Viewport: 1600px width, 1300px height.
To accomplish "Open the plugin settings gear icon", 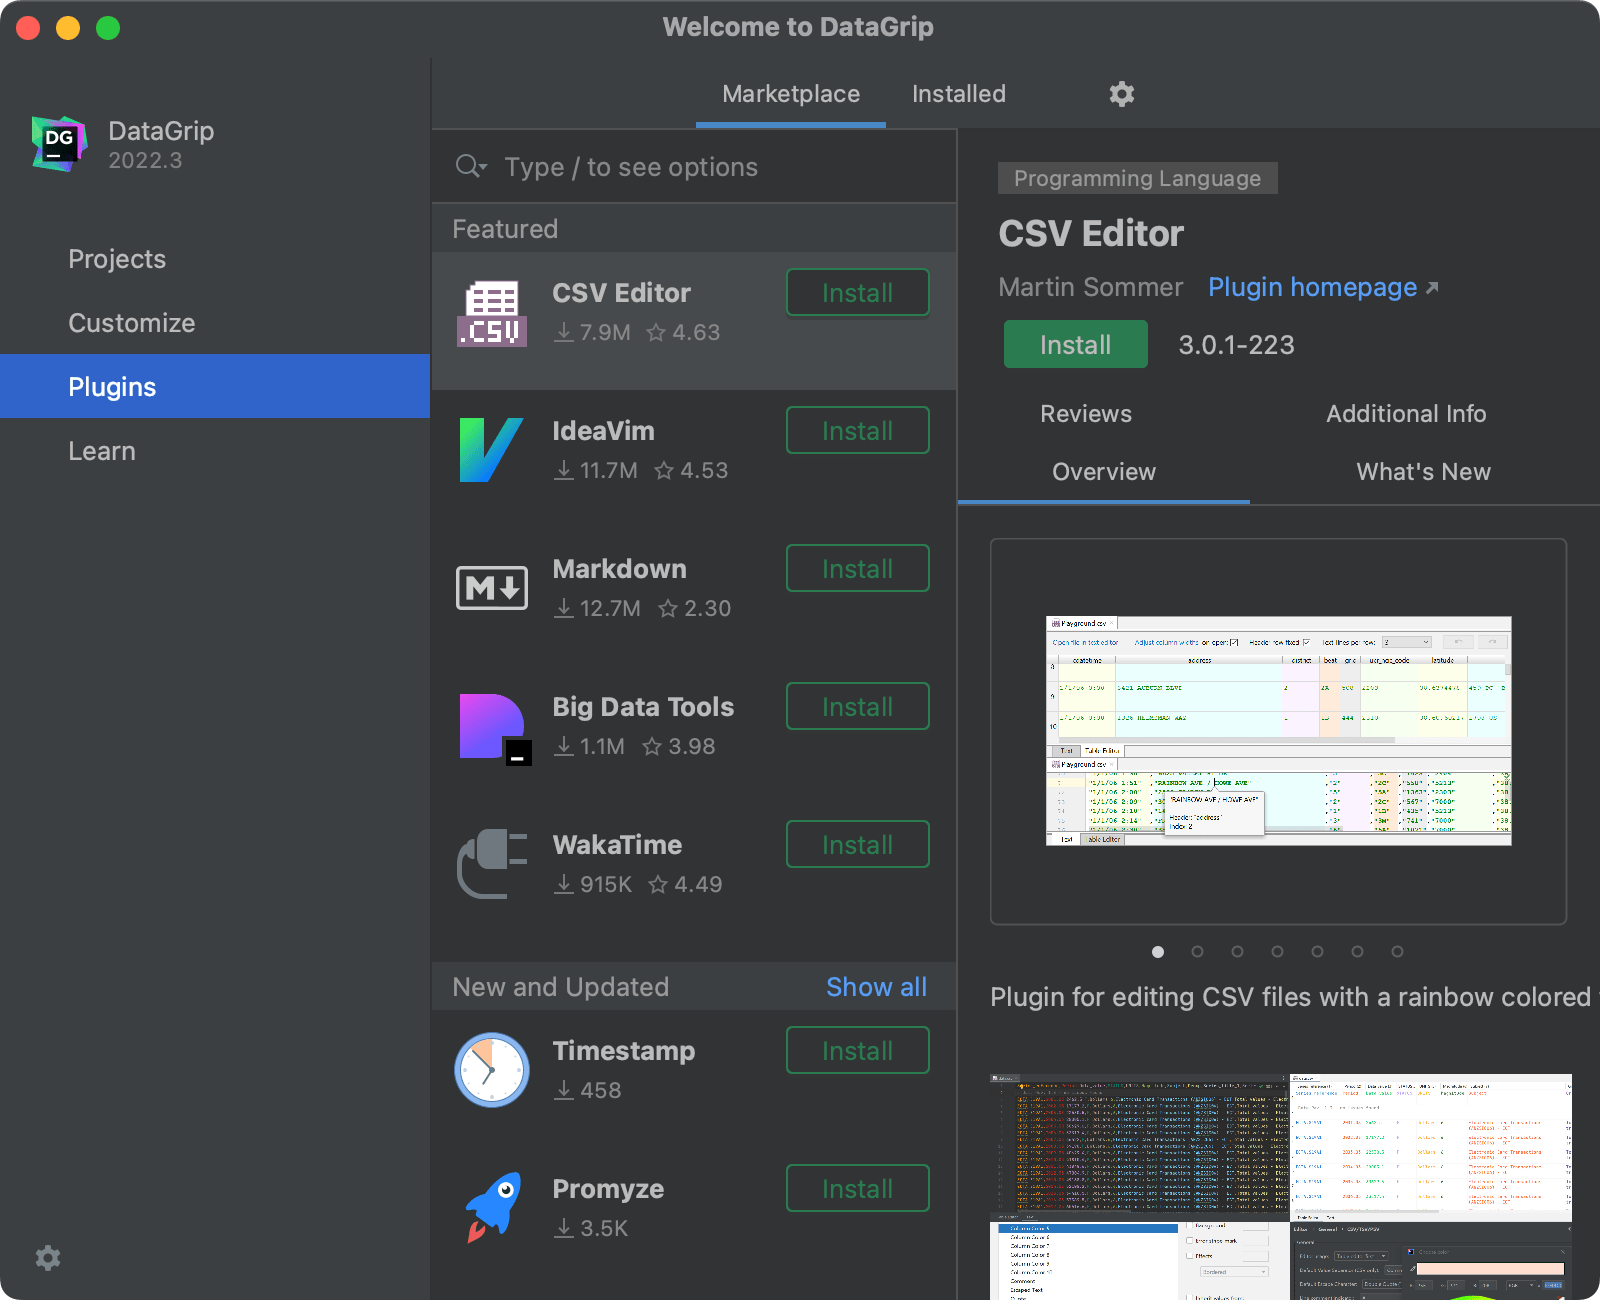I will (1120, 93).
